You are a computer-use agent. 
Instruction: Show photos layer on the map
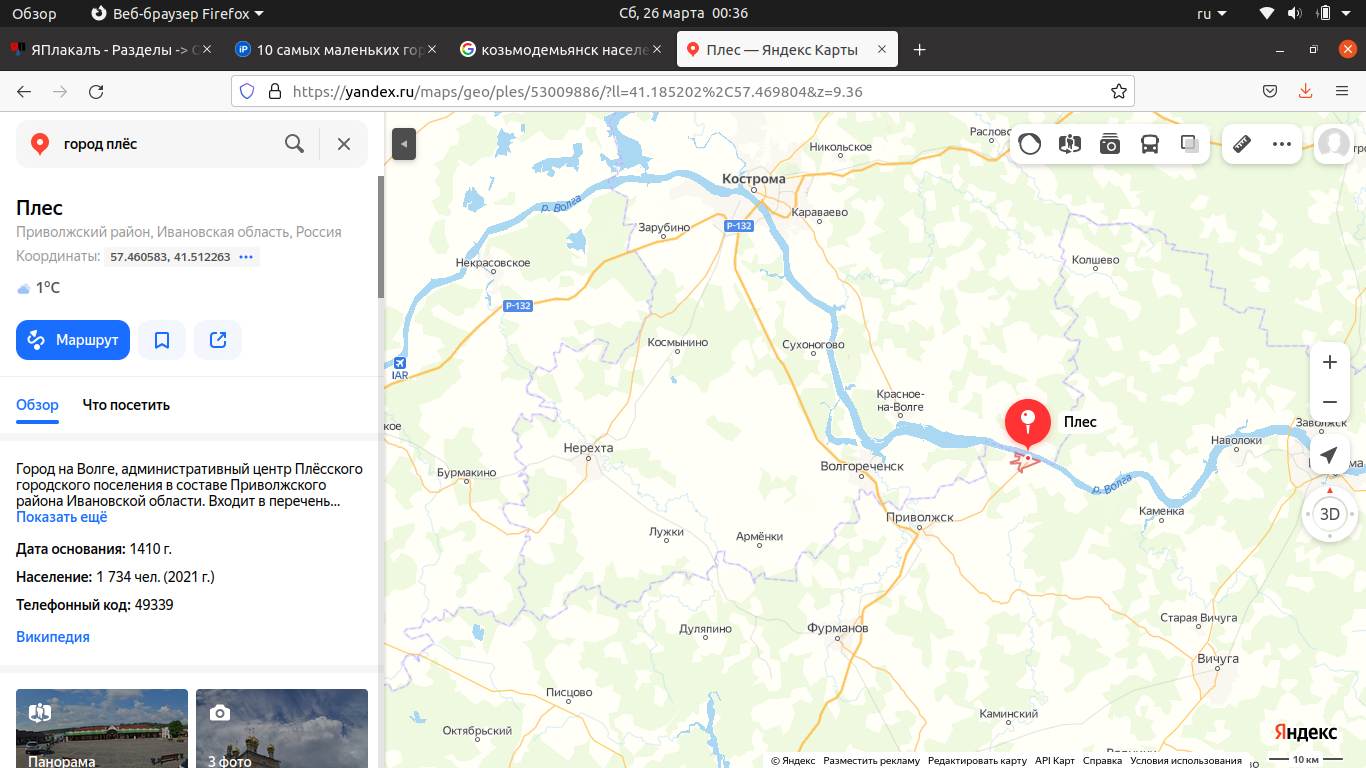[1110, 144]
